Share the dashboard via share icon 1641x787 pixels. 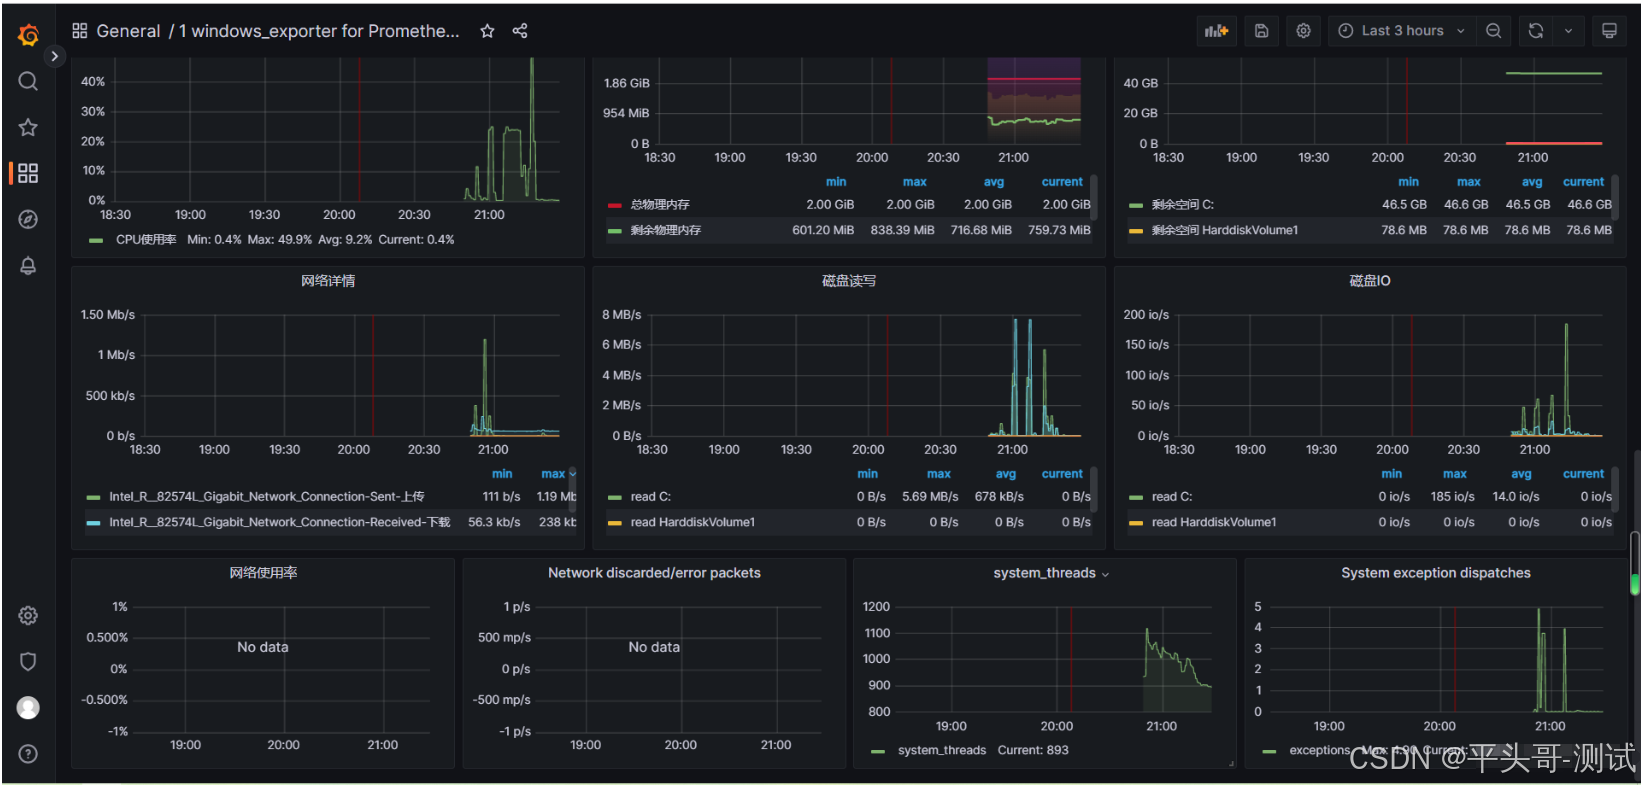point(520,31)
